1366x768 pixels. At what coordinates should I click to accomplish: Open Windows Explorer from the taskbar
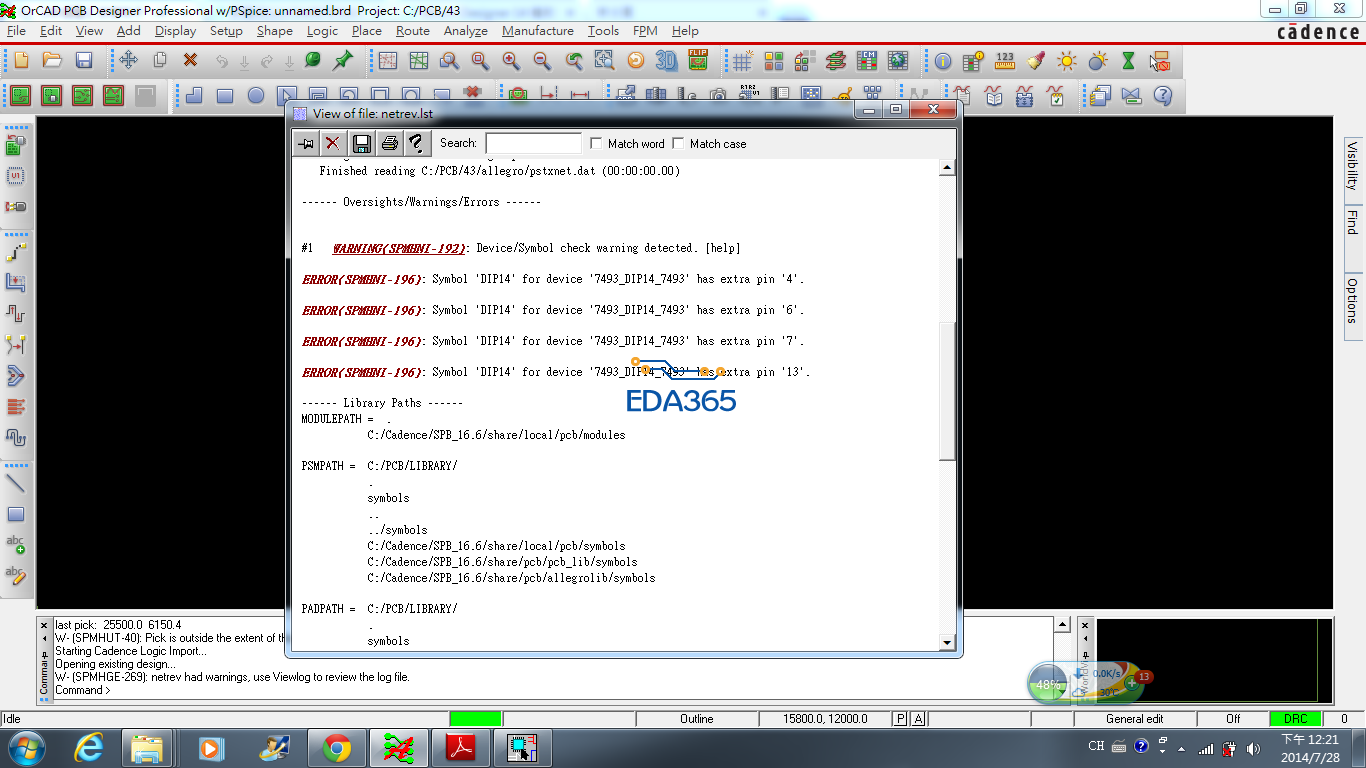[148, 748]
